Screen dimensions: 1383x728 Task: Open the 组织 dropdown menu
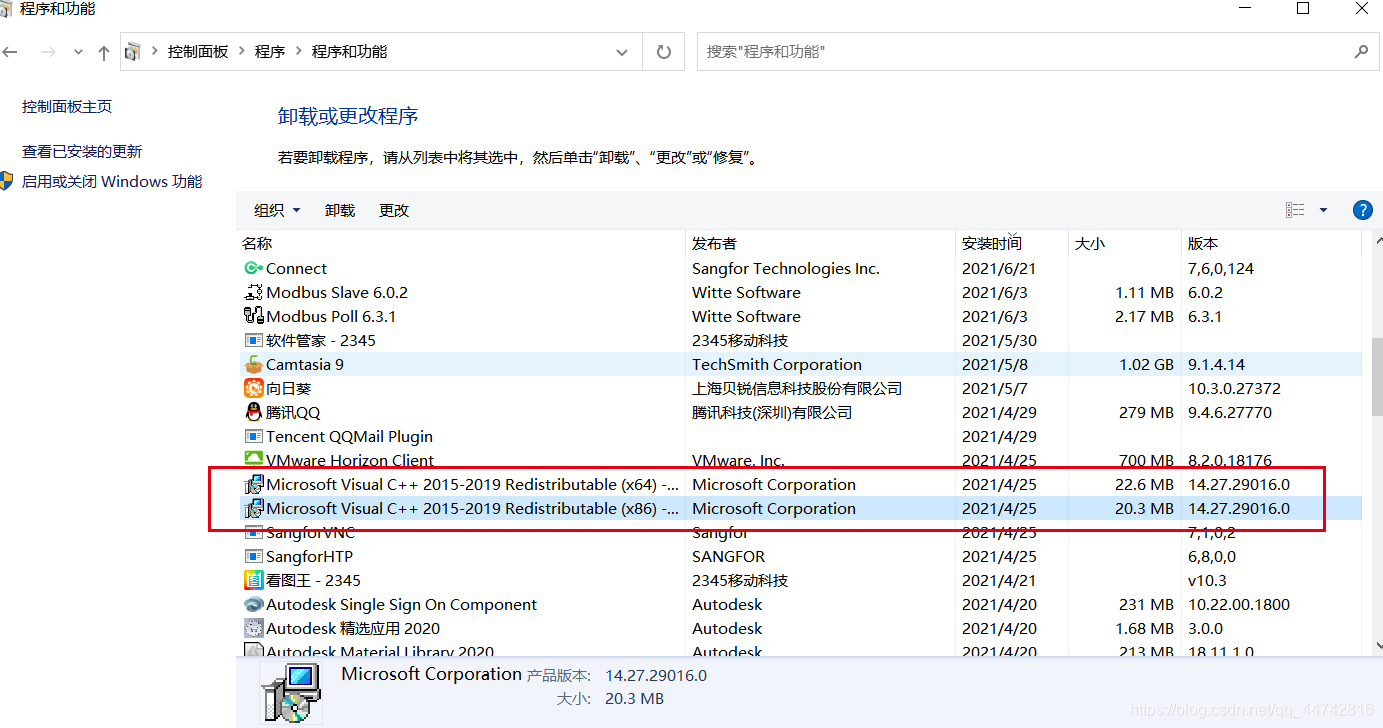[x=277, y=210]
